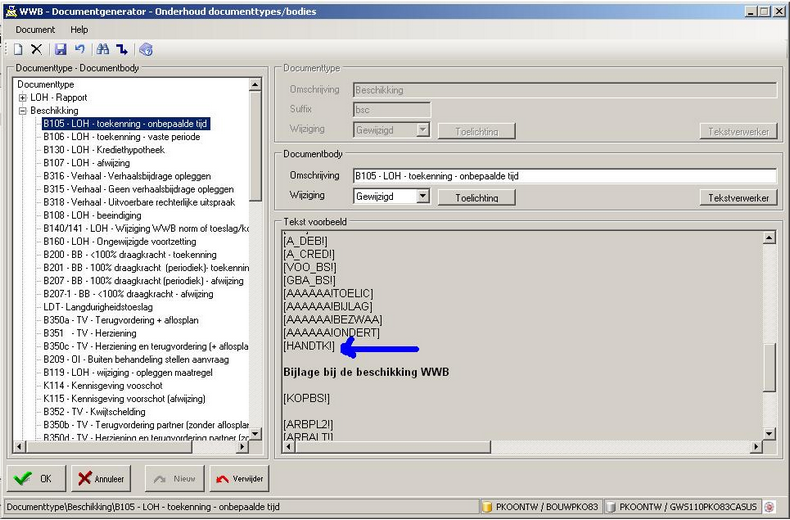Select B350a - TV - Terugvordering + aflosplan
790x520 pixels.
(121, 320)
